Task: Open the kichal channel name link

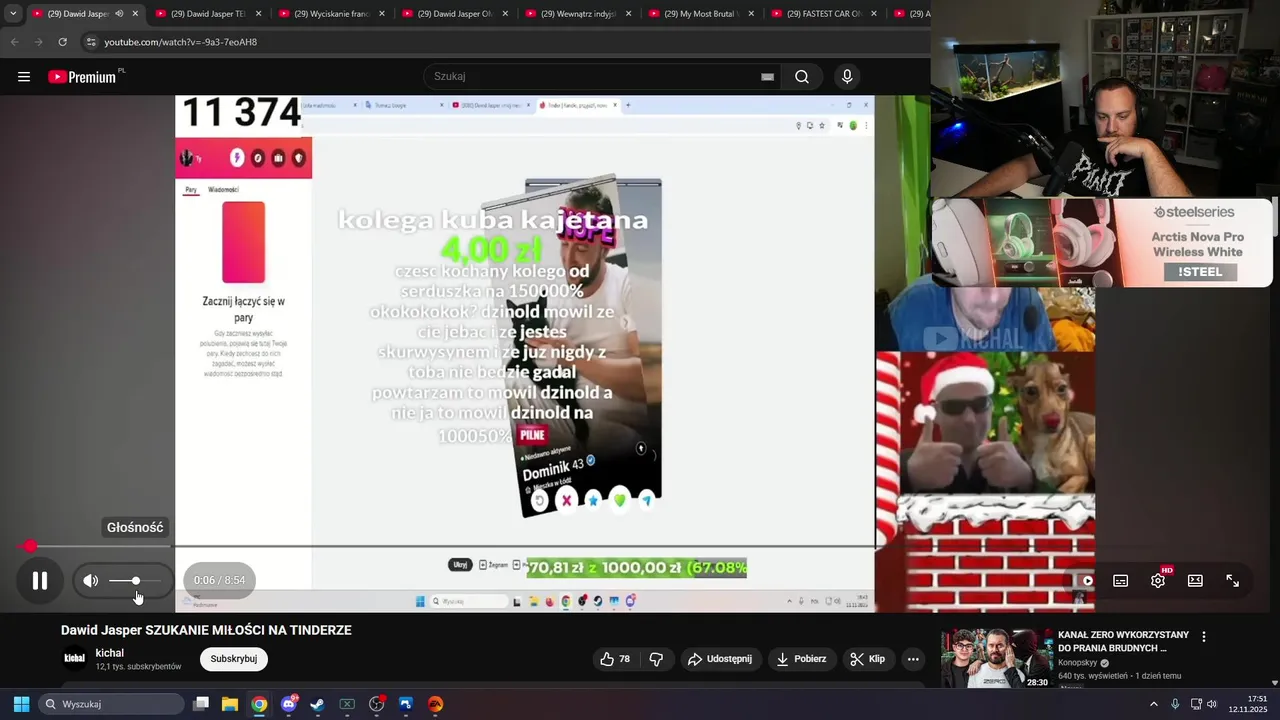Action: [x=110, y=653]
